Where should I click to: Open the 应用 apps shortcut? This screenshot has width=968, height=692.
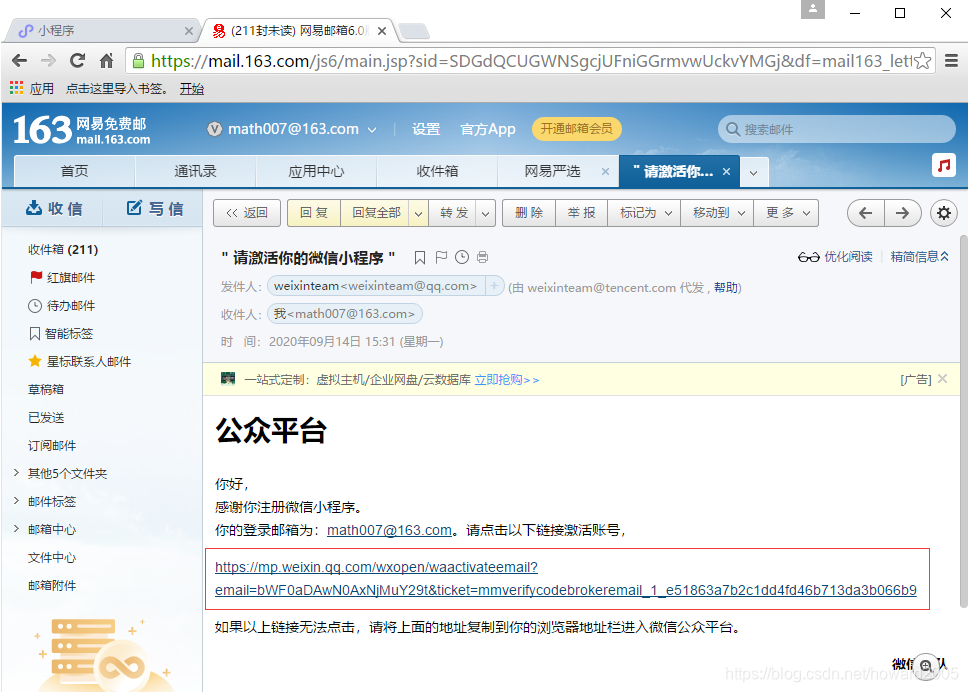click(x=32, y=88)
